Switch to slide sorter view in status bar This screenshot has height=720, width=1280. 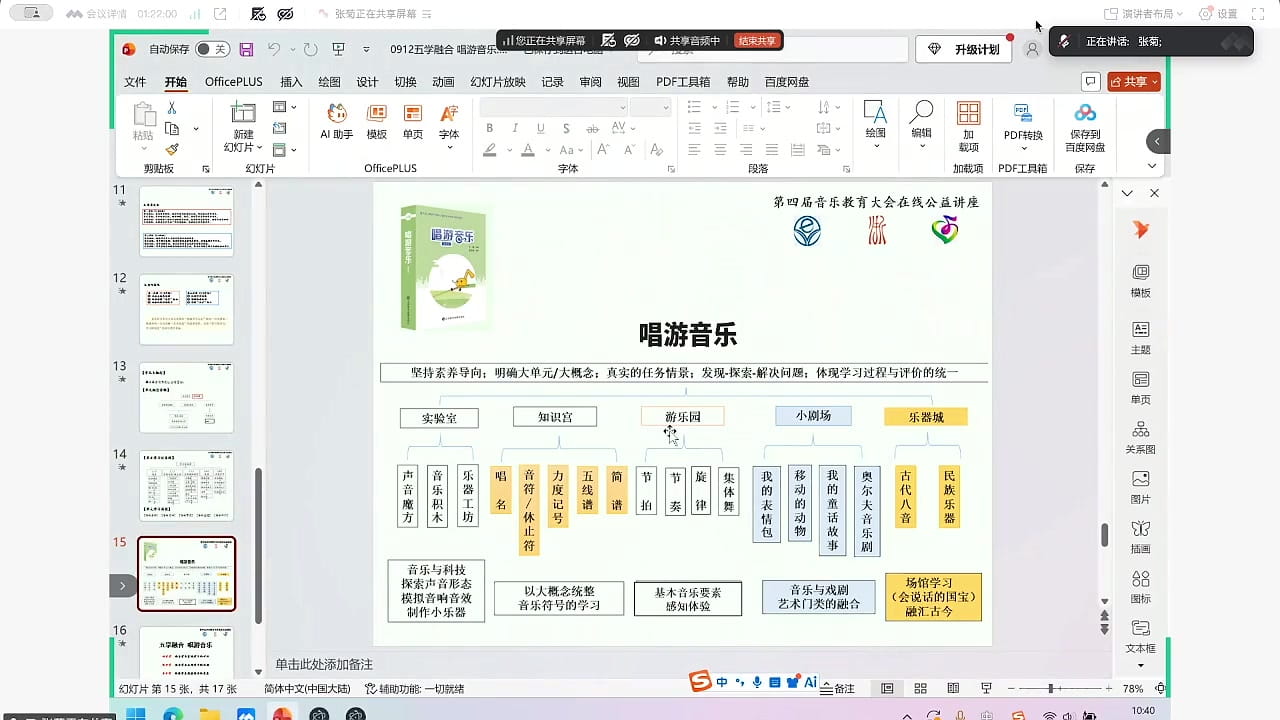point(921,689)
